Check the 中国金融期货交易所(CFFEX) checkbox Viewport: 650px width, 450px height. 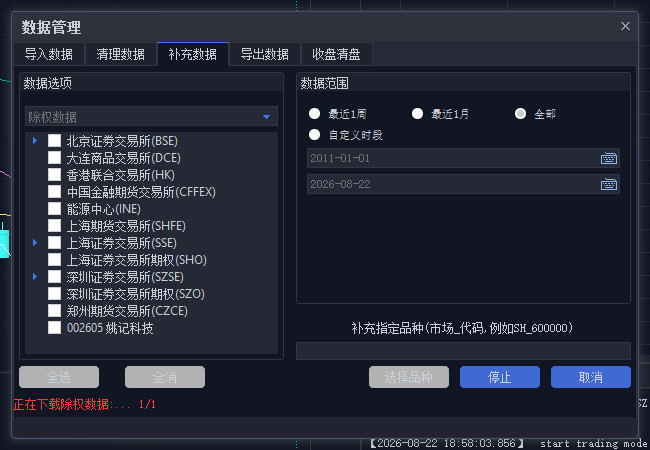(x=54, y=192)
